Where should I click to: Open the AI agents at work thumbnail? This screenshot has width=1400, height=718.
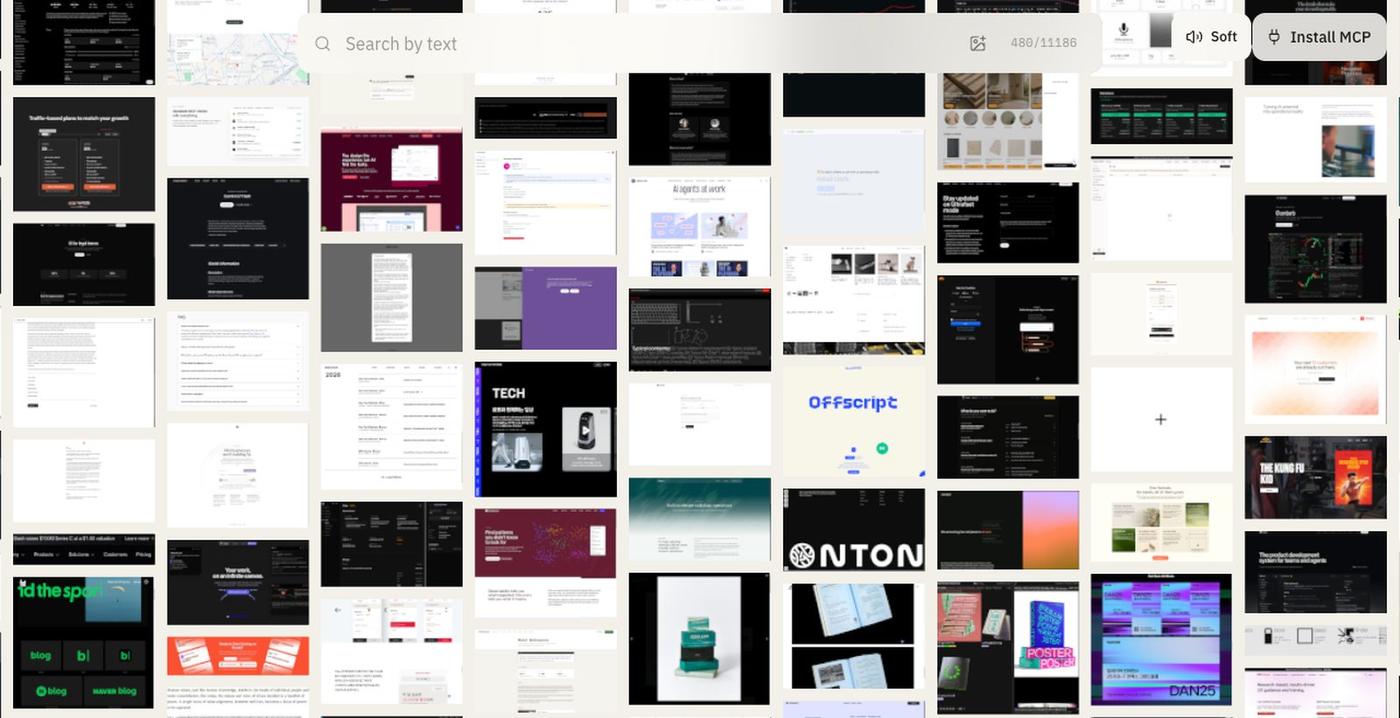click(700, 227)
